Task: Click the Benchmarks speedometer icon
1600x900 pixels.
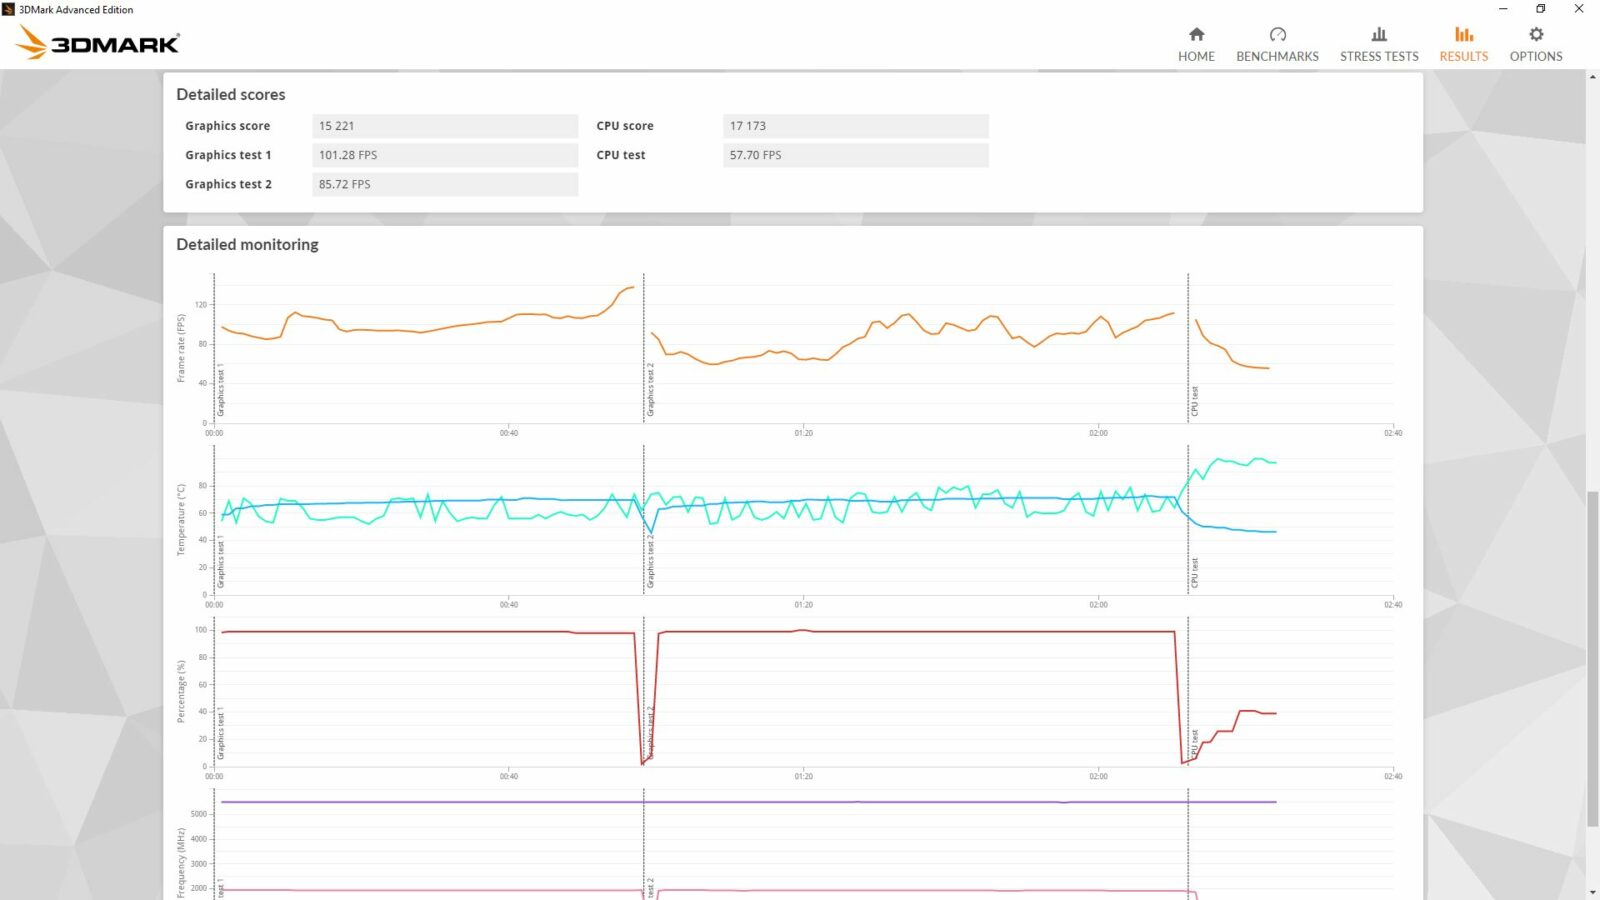Action: [x=1277, y=33]
